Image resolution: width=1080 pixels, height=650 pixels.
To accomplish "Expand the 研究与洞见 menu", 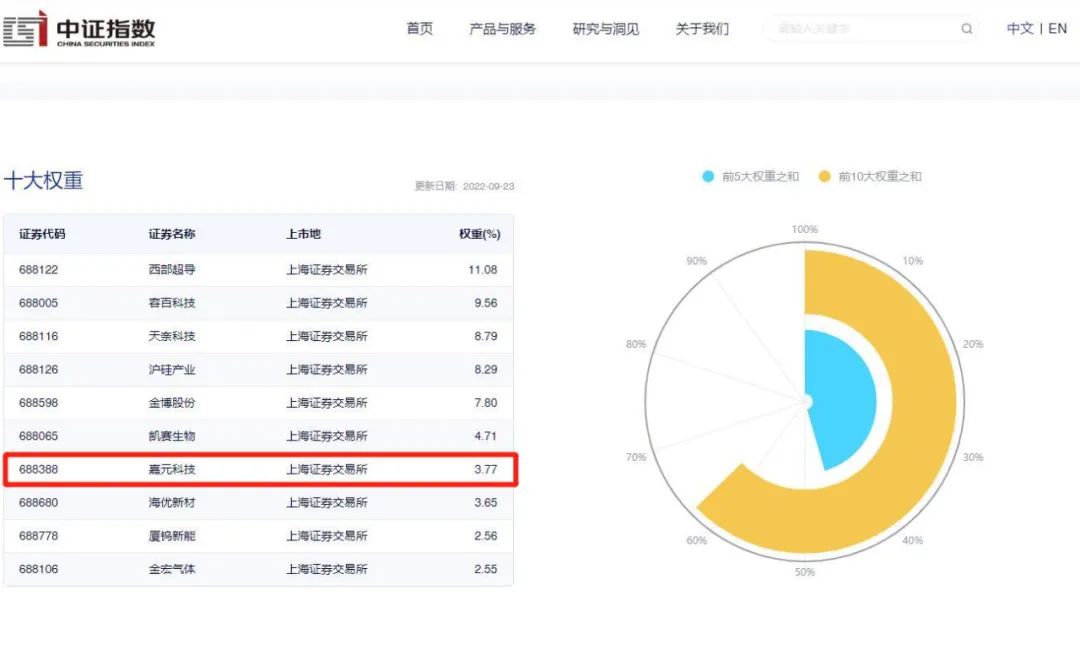I will pyautogui.click(x=605, y=29).
